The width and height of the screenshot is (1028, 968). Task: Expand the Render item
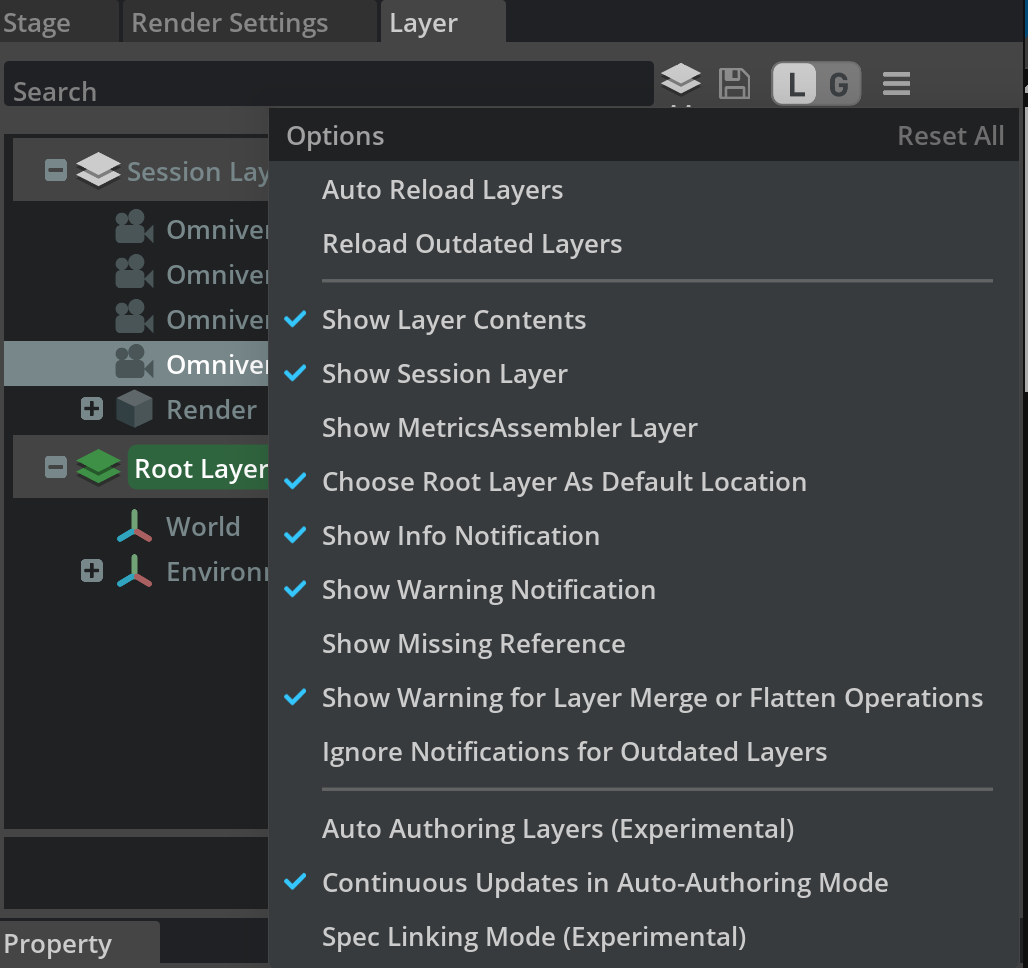click(92, 409)
